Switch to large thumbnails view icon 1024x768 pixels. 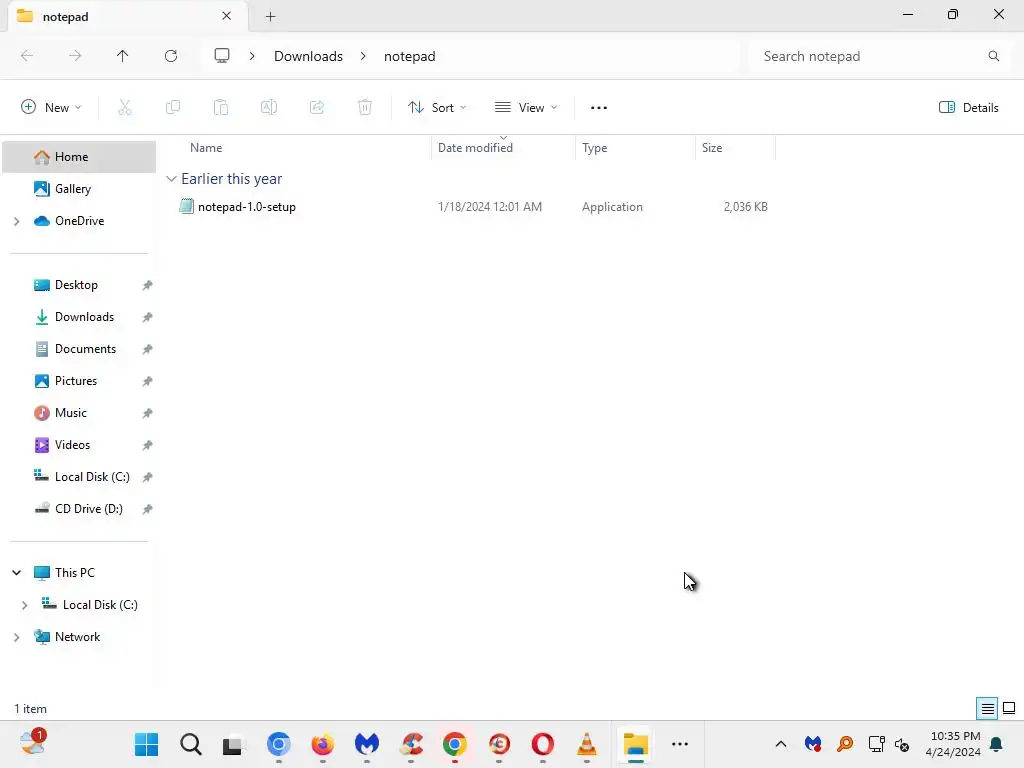tap(1009, 708)
